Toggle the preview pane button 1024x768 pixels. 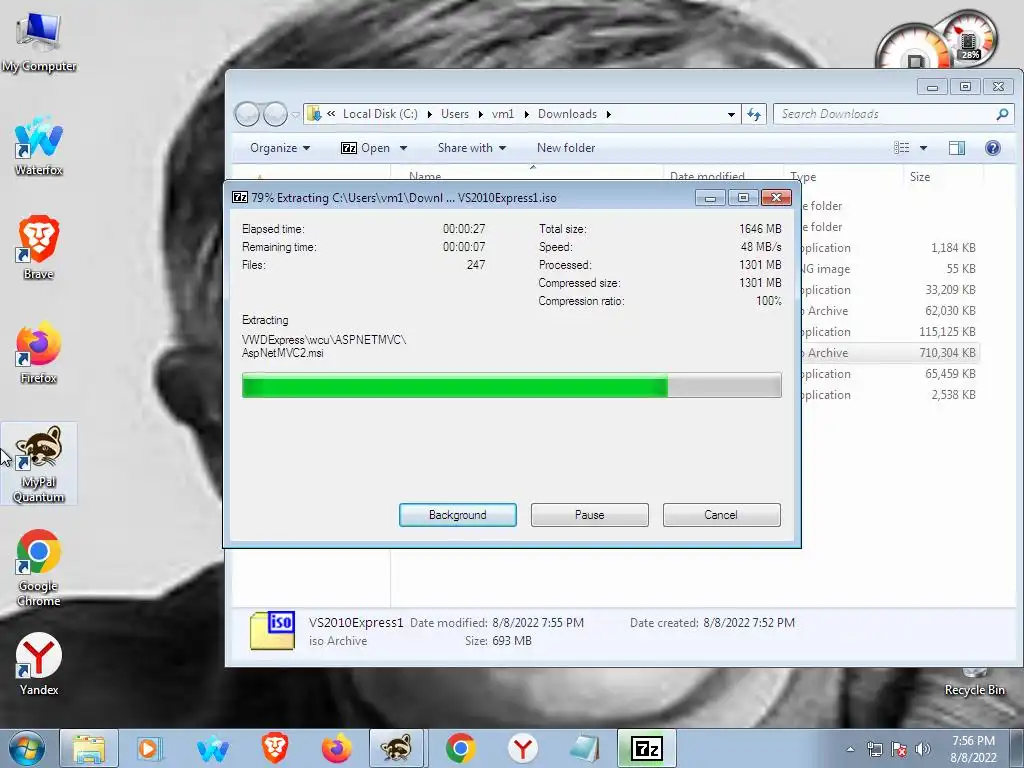click(x=957, y=148)
